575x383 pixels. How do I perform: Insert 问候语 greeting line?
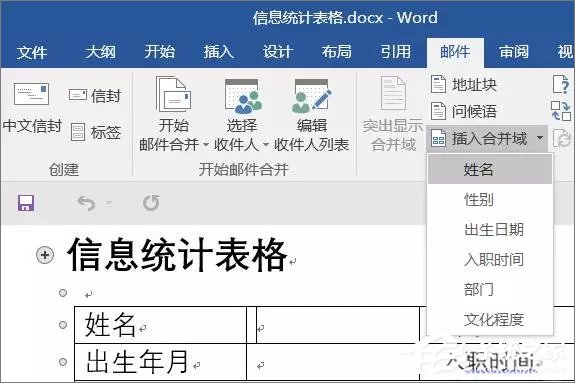pos(464,111)
